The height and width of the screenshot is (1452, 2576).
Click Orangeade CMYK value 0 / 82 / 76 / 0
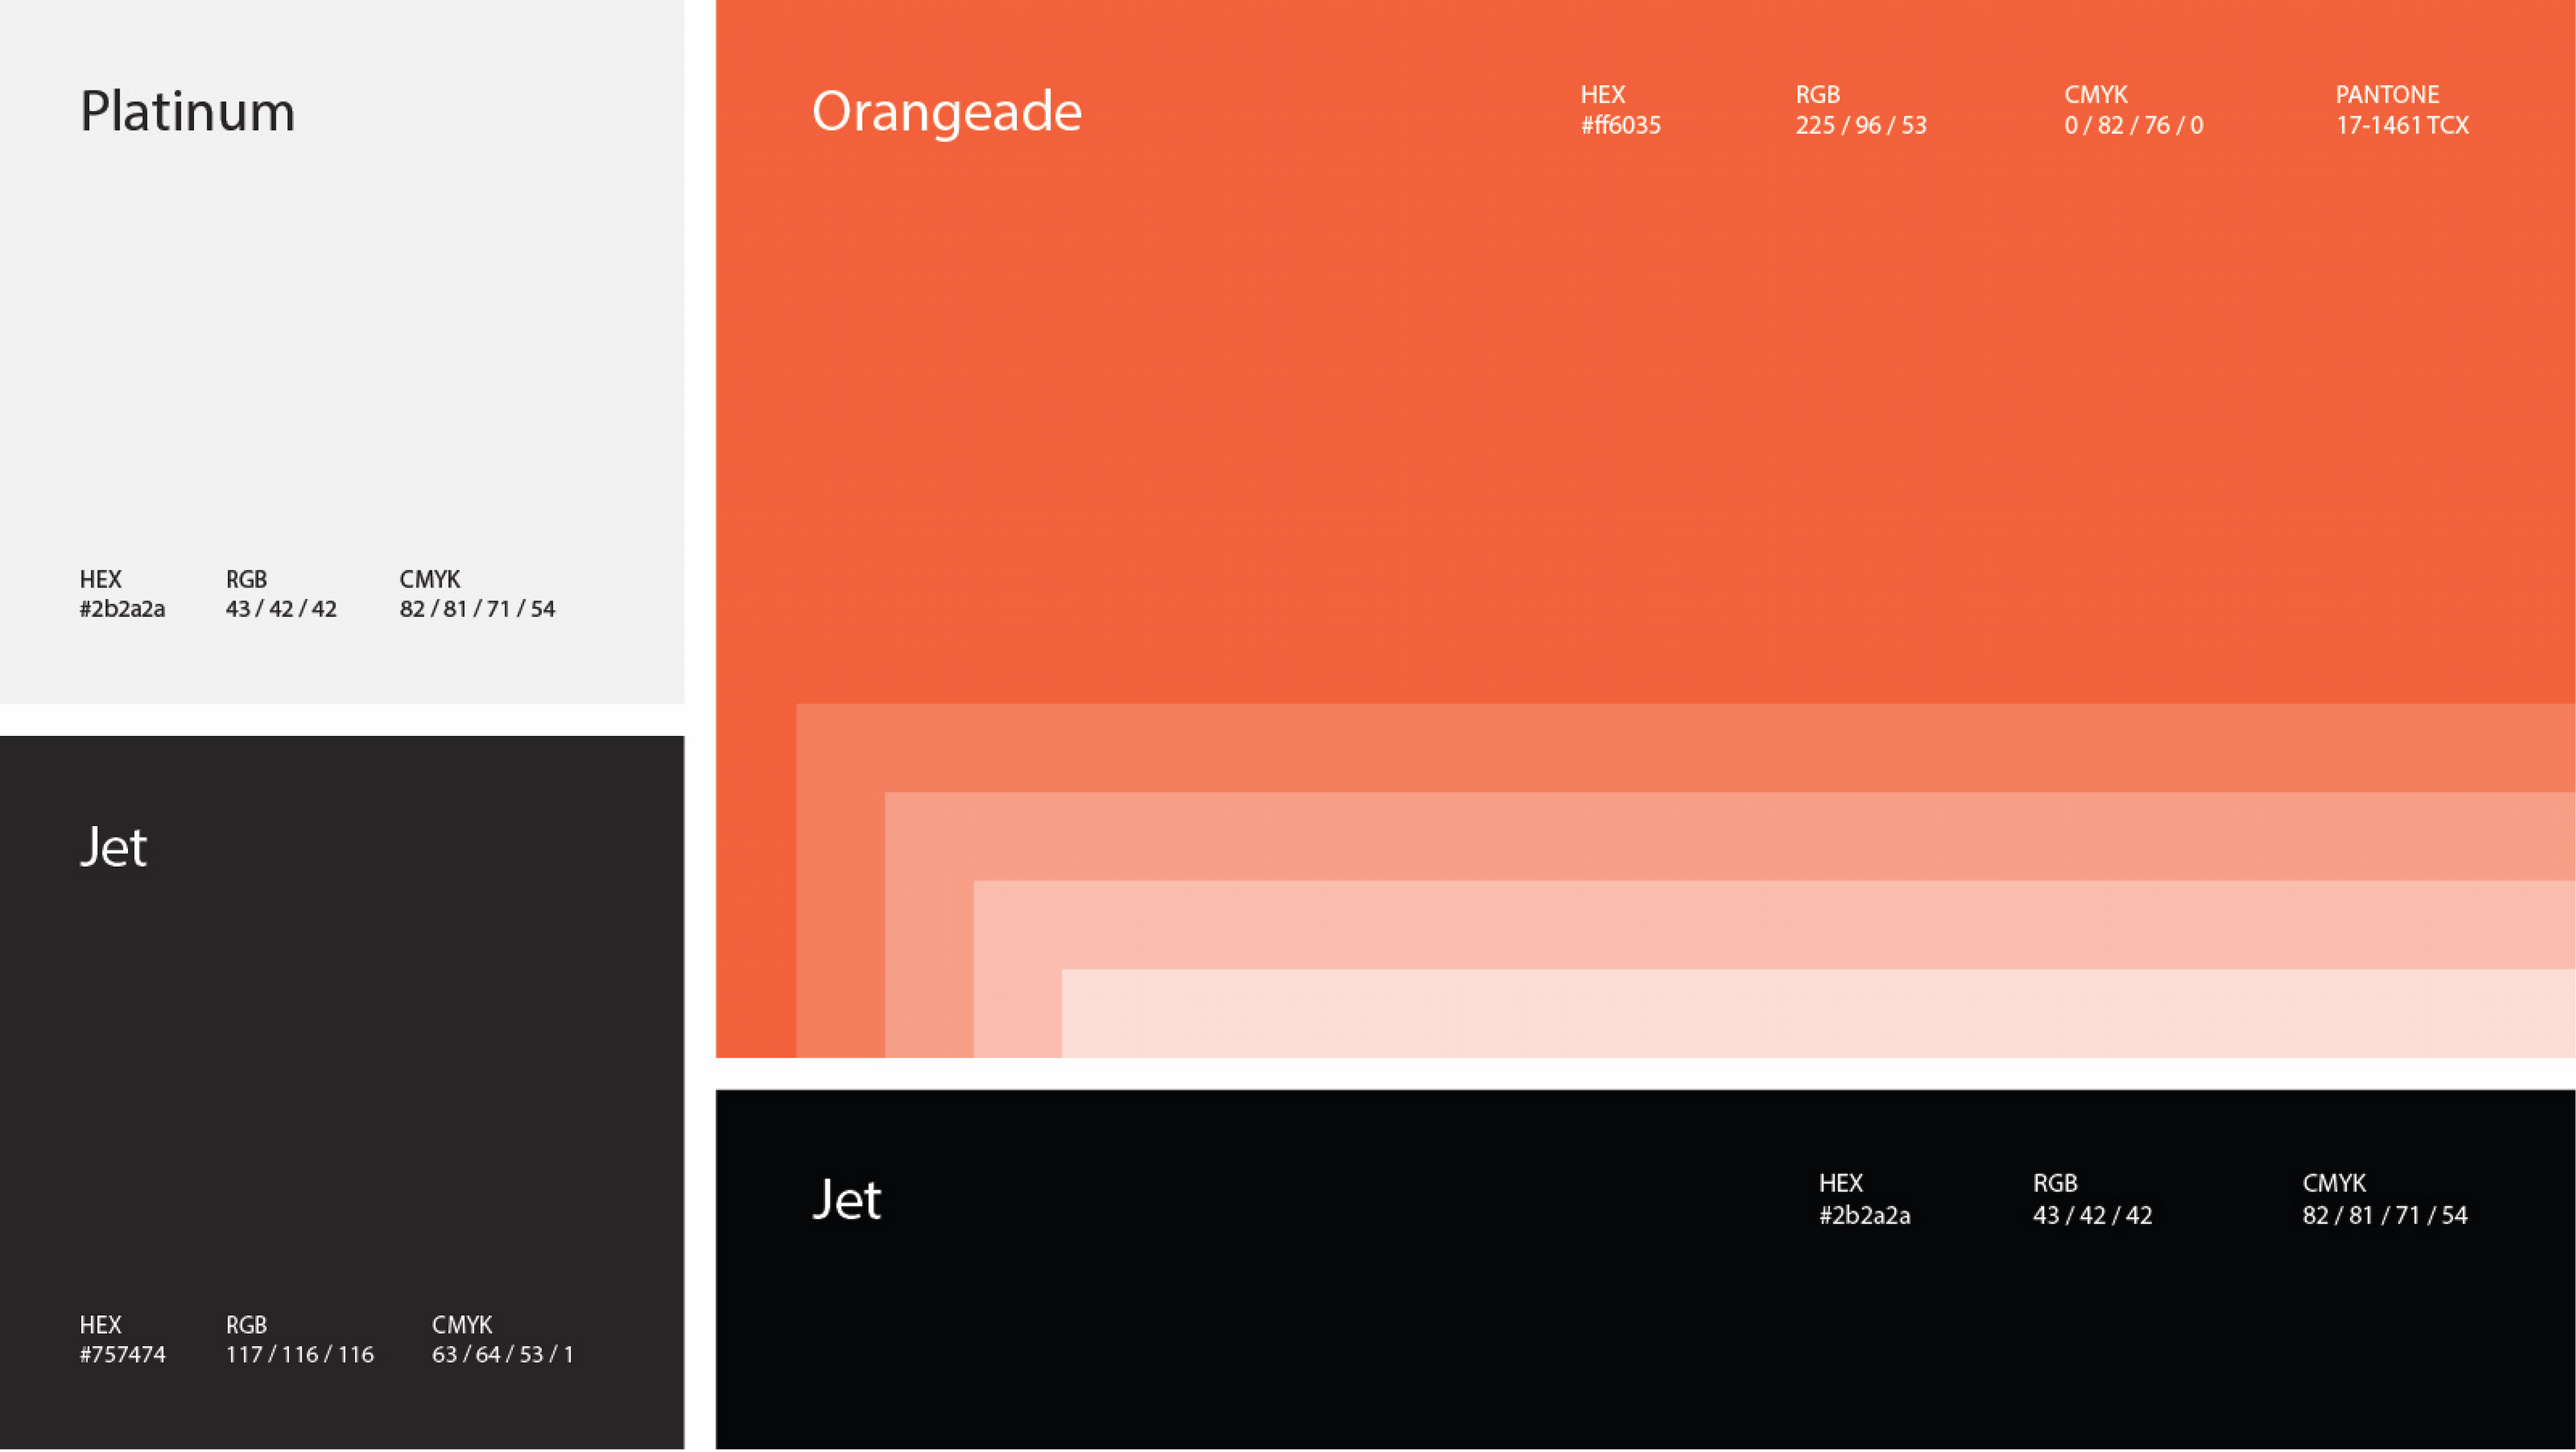[x=2133, y=126]
